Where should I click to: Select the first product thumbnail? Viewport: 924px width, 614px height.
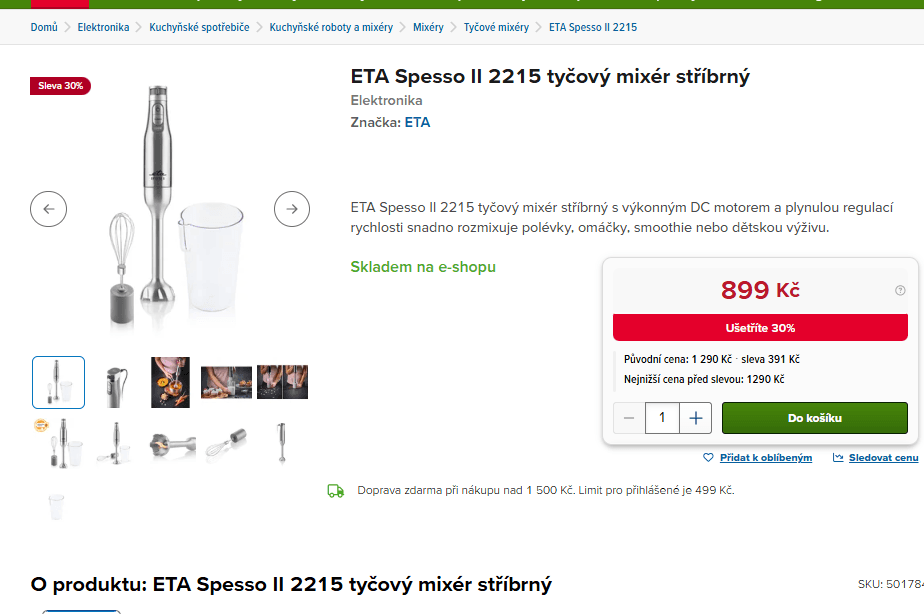58,382
